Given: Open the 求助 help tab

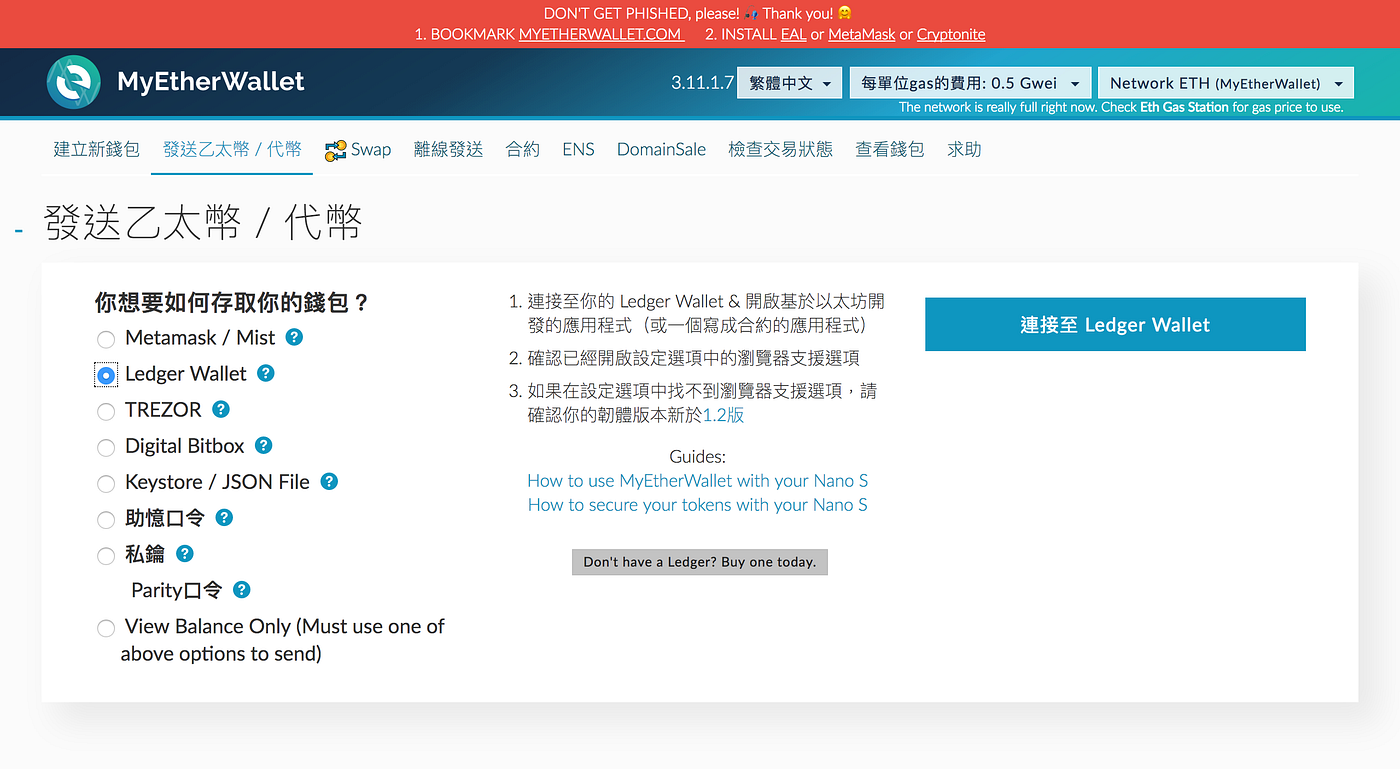Looking at the screenshot, I should [x=964, y=149].
